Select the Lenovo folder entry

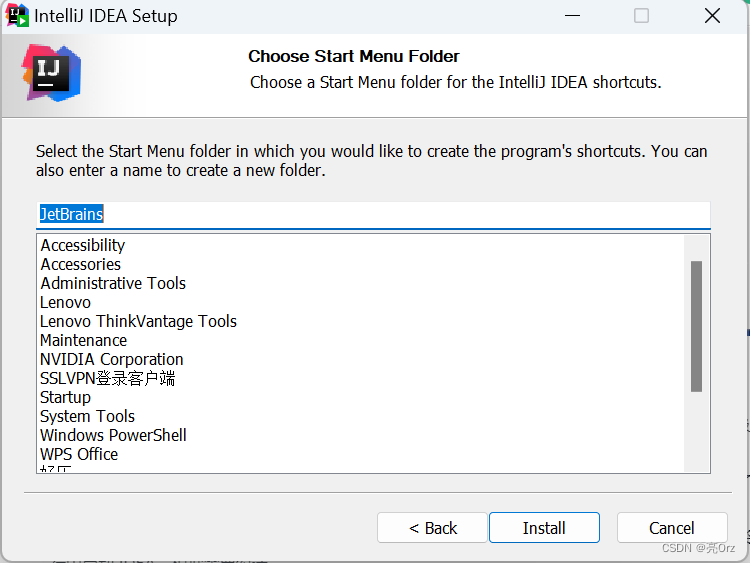point(66,302)
